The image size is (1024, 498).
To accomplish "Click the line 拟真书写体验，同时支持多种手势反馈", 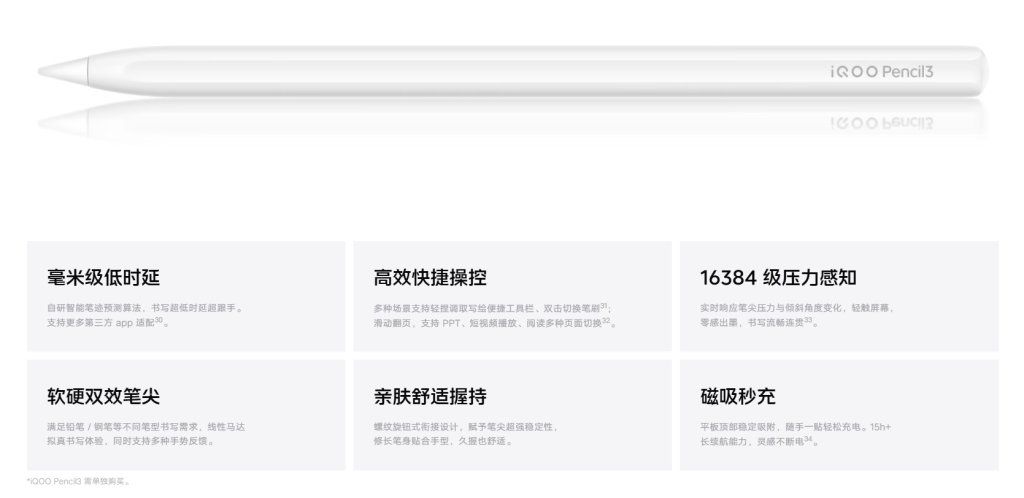I will click(x=131, y=441).
